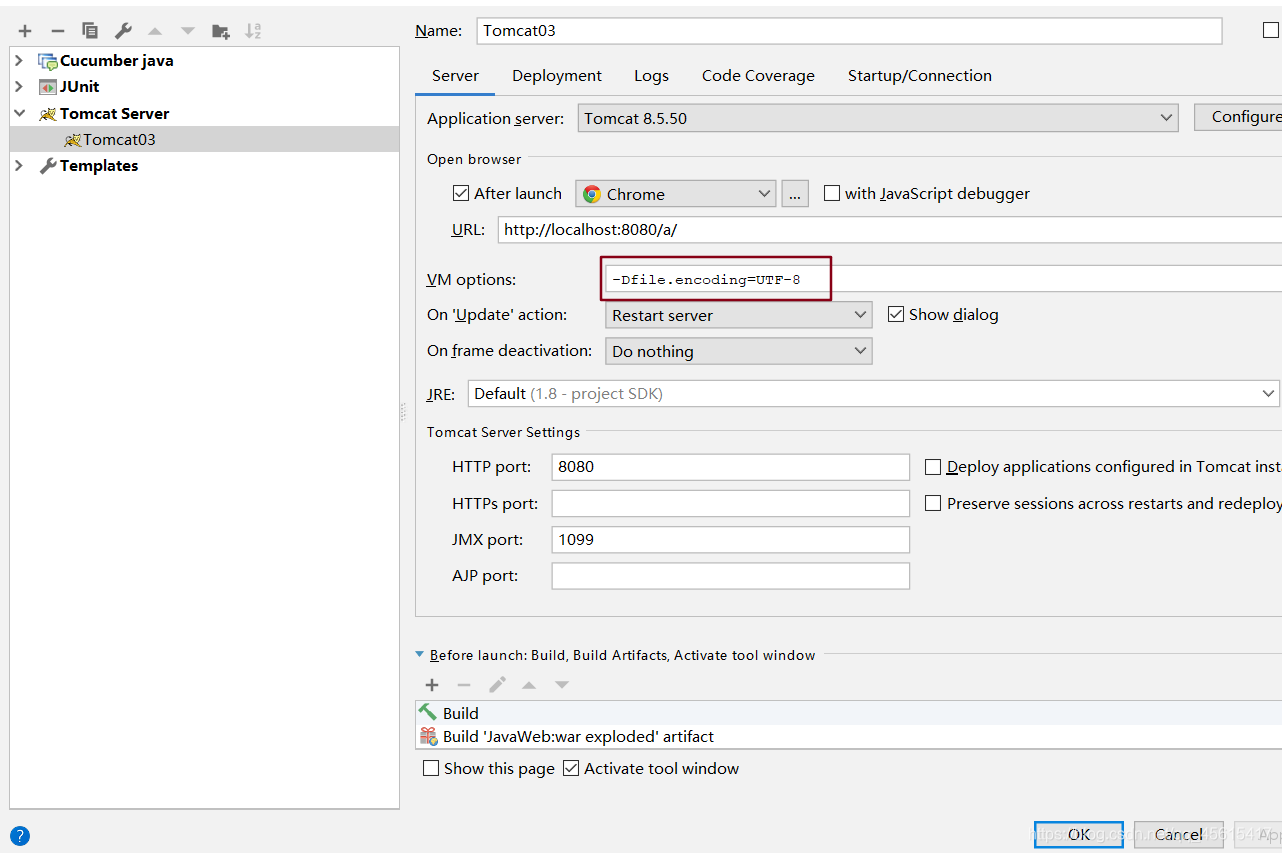1282x853 pixels.
Task: Select the Tomcat03 configuration
Action: point(204,139)
